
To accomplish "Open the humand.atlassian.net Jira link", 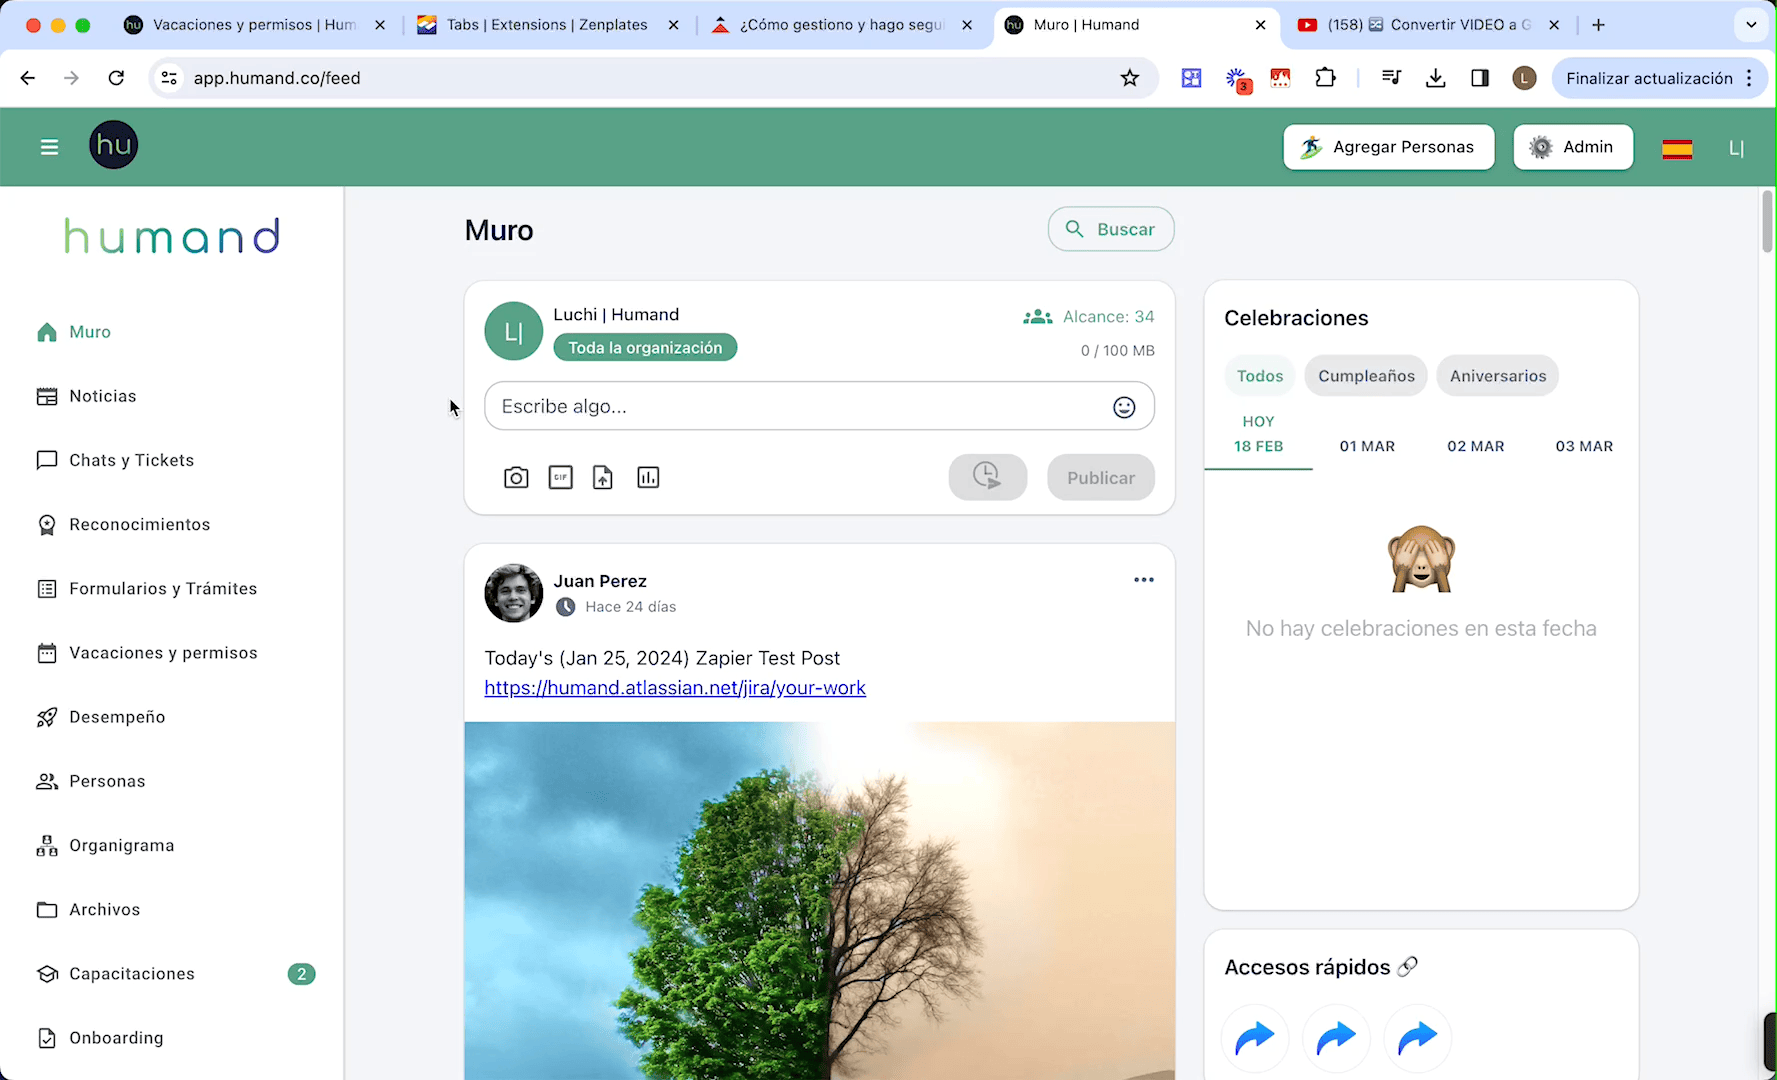I will point(675,688).
